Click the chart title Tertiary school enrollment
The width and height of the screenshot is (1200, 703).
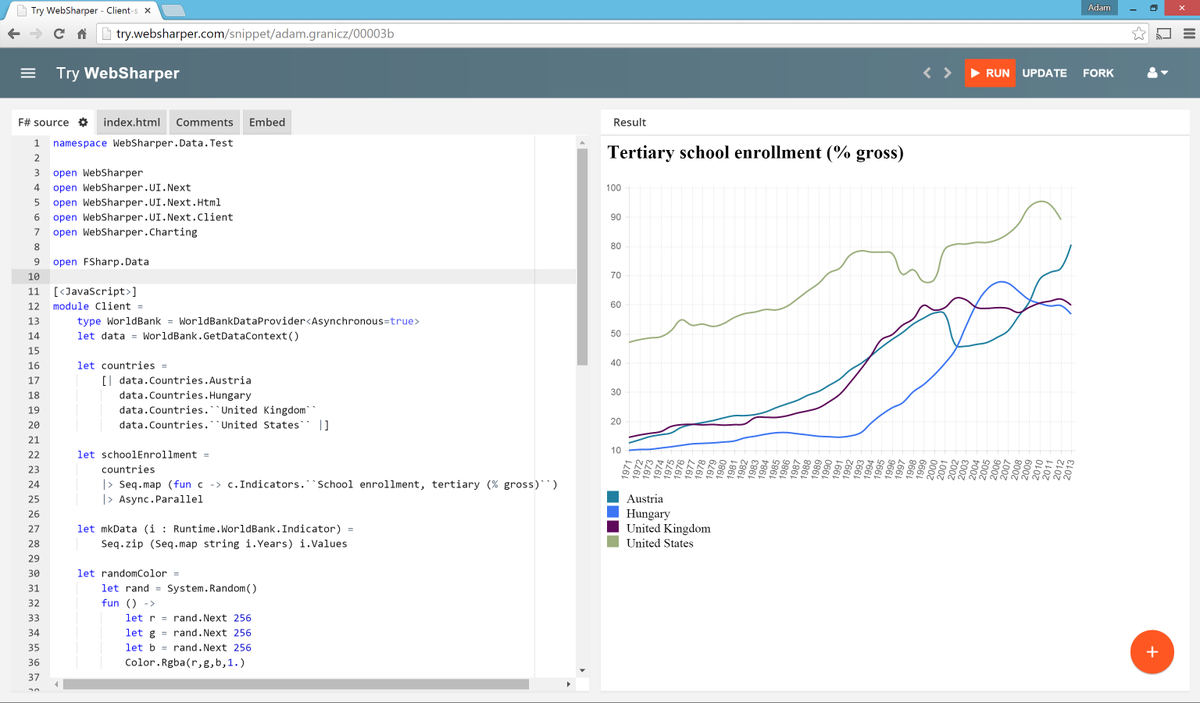pyautogui.click(x=756, y=153)
